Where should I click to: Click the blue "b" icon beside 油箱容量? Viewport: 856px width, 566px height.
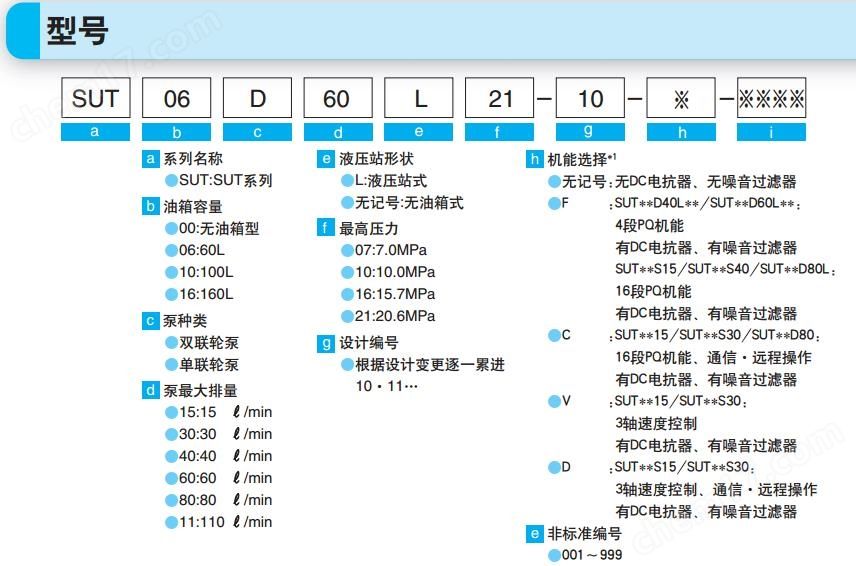click(x=151, y=206)
